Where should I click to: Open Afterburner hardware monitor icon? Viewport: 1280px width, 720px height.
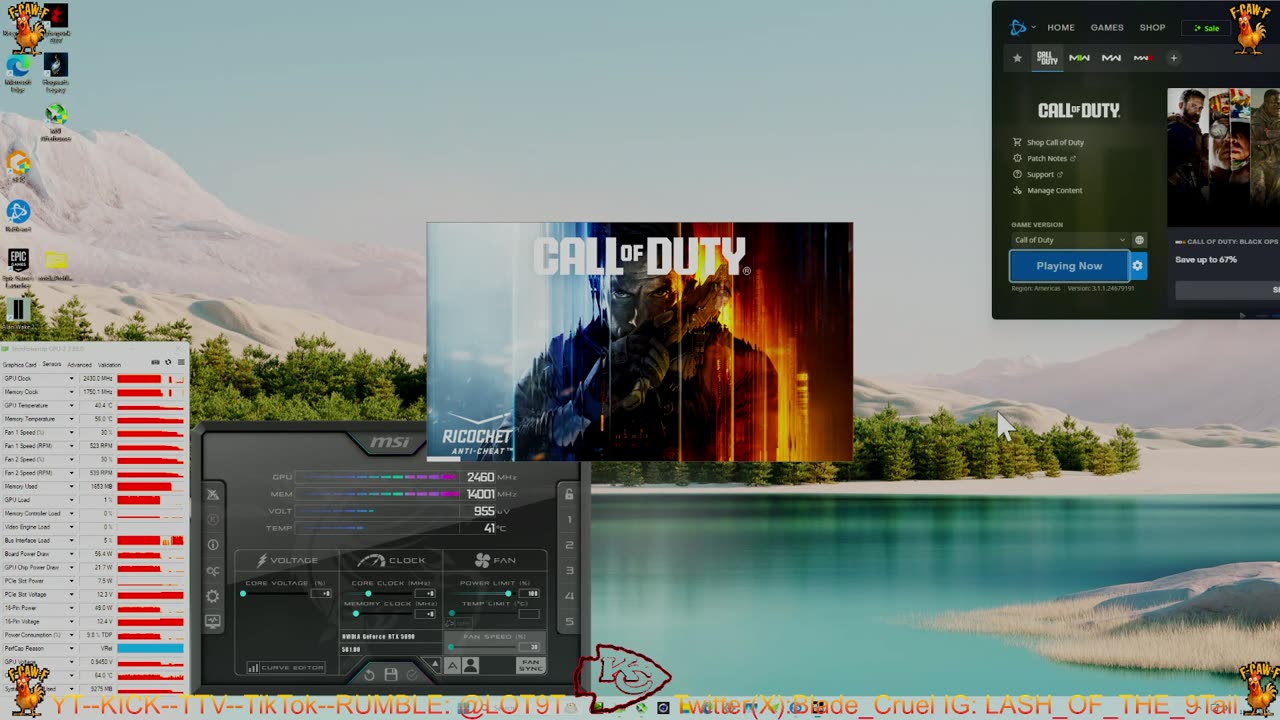pos(213,621)
